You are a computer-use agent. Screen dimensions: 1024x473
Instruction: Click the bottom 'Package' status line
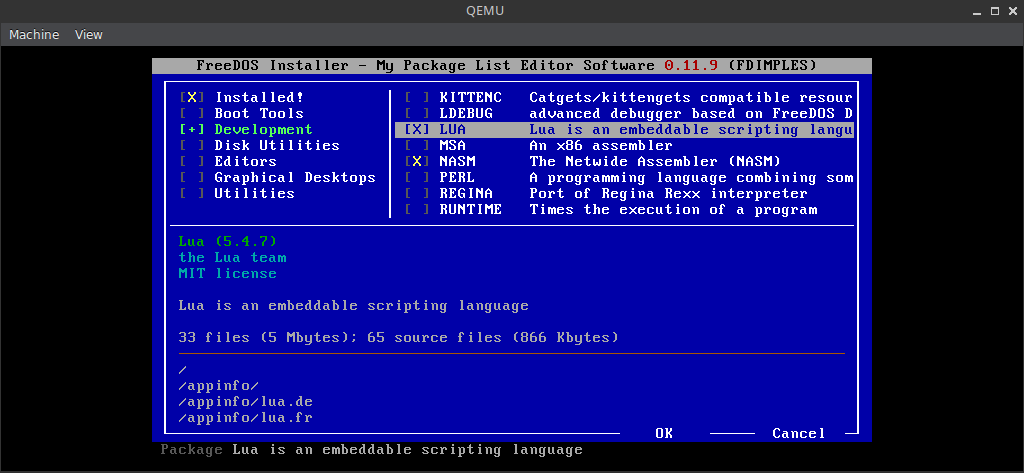pyautogui.click(x=372, y=449)
